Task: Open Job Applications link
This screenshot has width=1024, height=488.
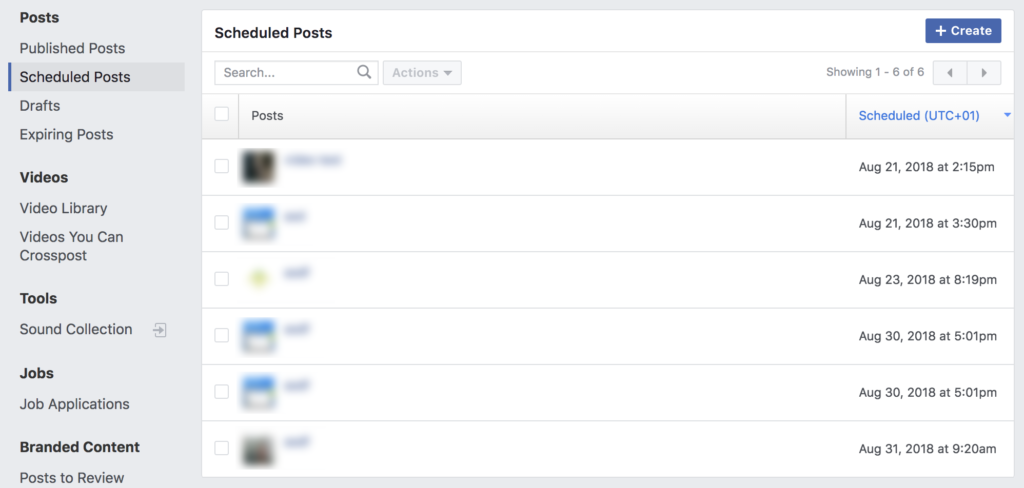Action: pos(74,404)
